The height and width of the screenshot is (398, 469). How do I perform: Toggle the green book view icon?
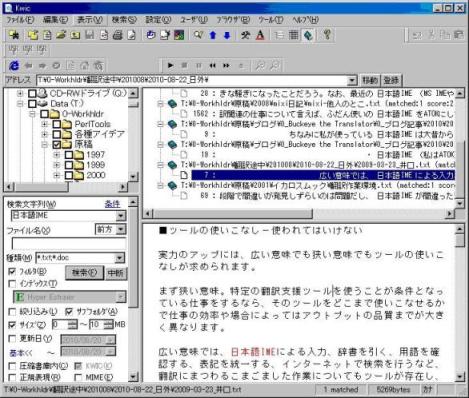(308, 35)
